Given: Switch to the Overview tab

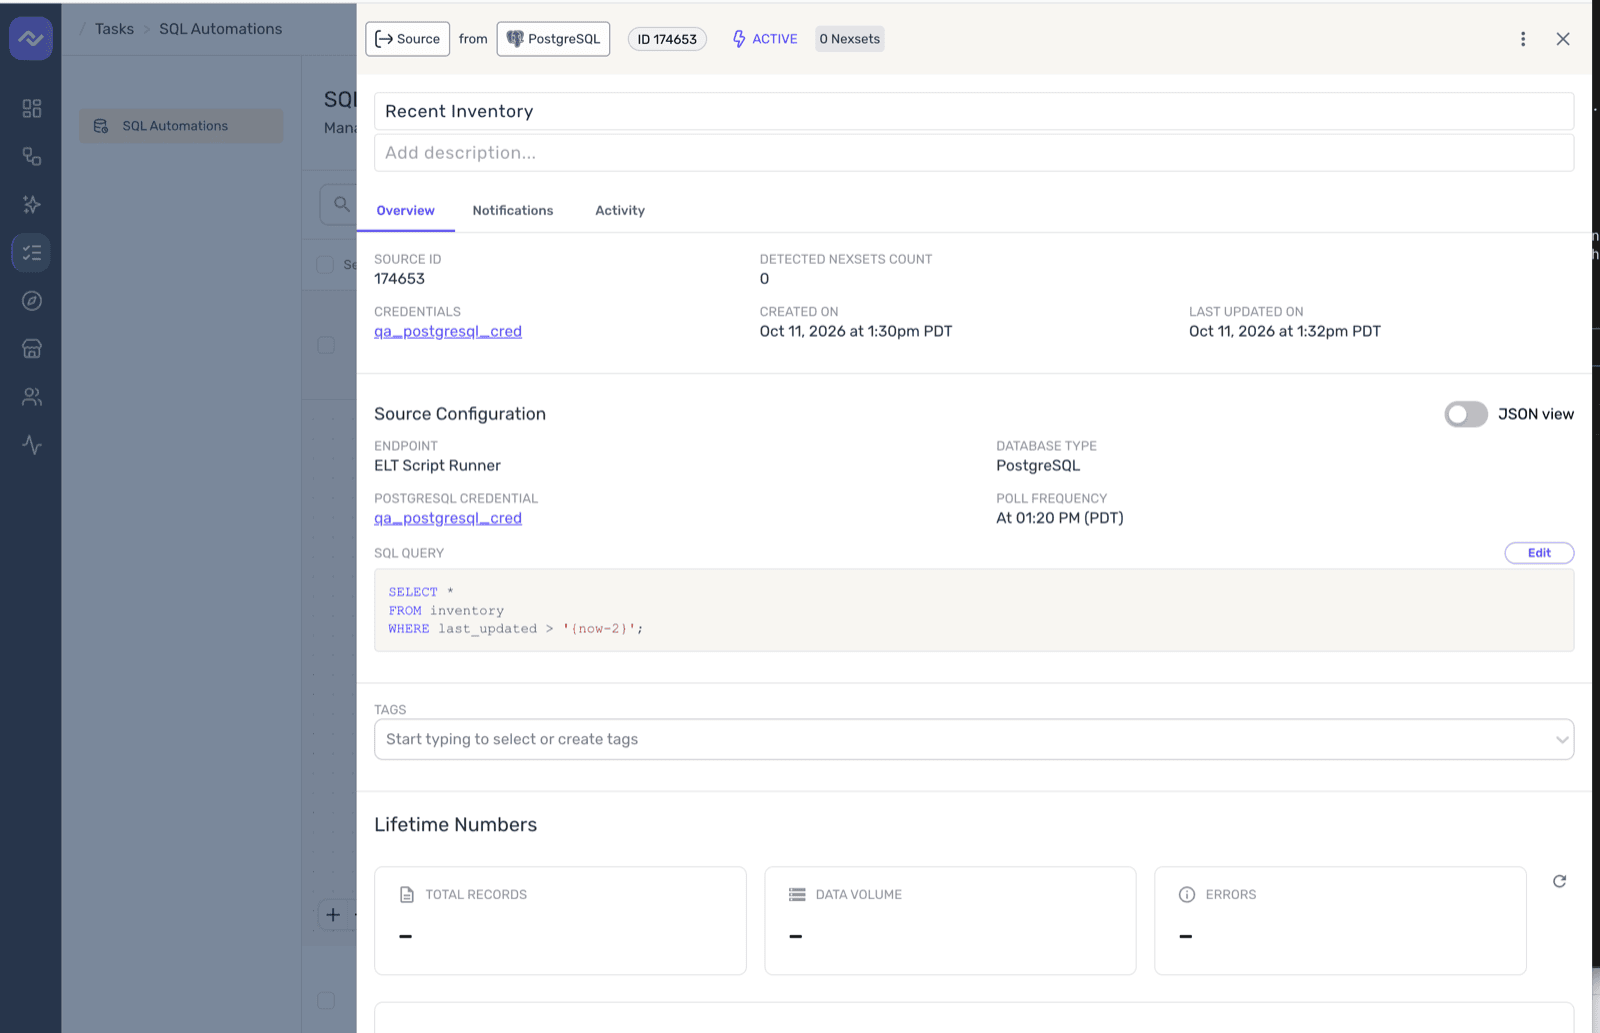Looking at the screenshot, I should click(x=405, y=211).
